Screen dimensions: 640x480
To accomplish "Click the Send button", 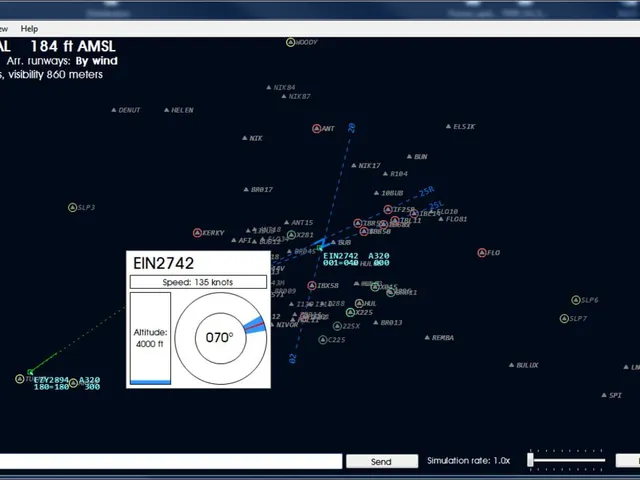I will pos(382,462).
